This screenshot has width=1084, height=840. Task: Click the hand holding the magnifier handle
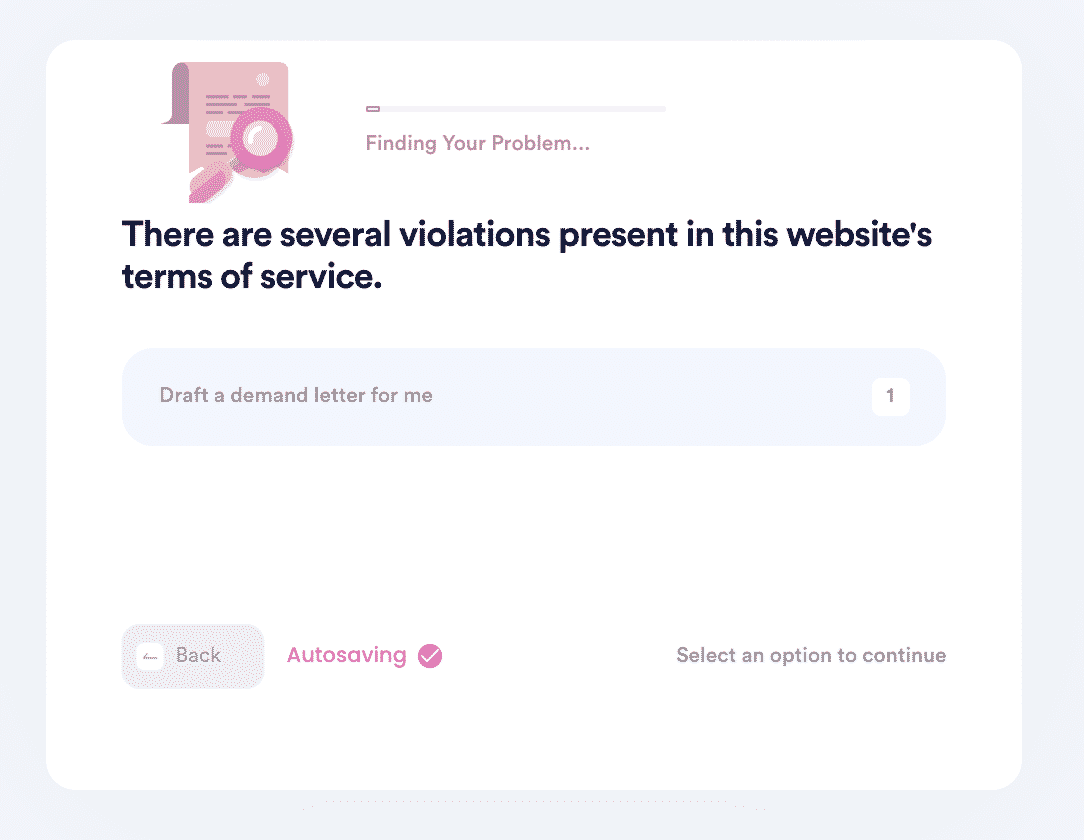[208, 184]
